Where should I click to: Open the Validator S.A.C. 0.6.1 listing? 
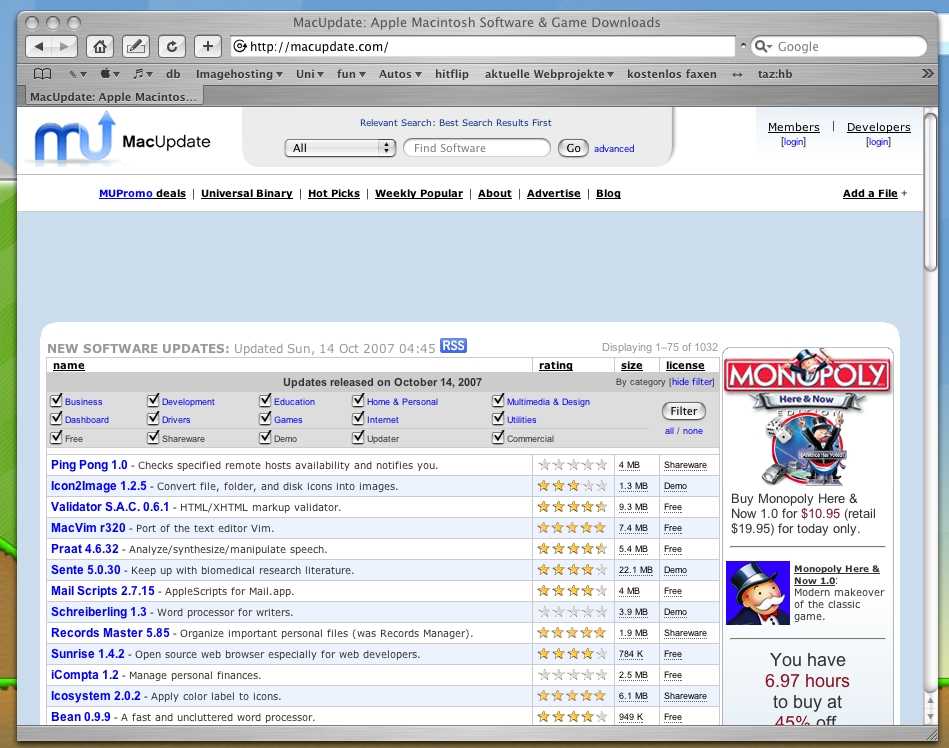click(x=110, y=507)
